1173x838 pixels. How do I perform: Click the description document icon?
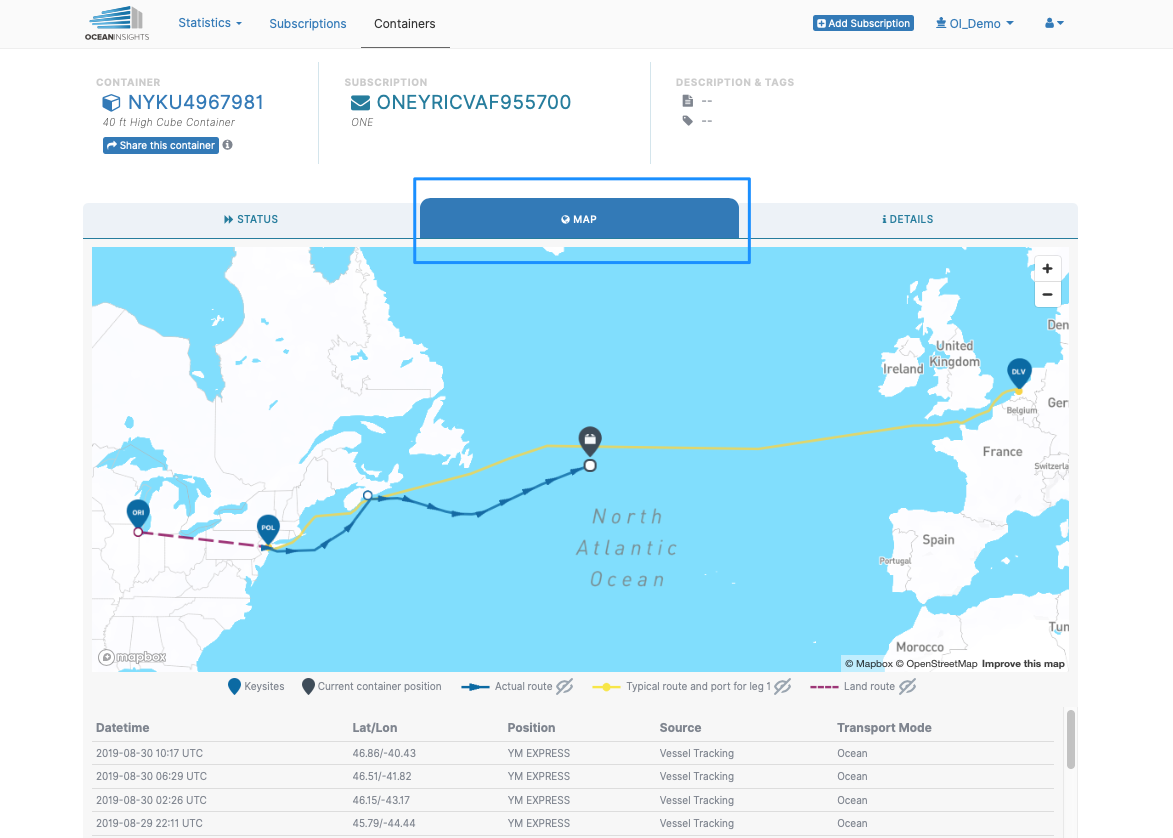687,100
